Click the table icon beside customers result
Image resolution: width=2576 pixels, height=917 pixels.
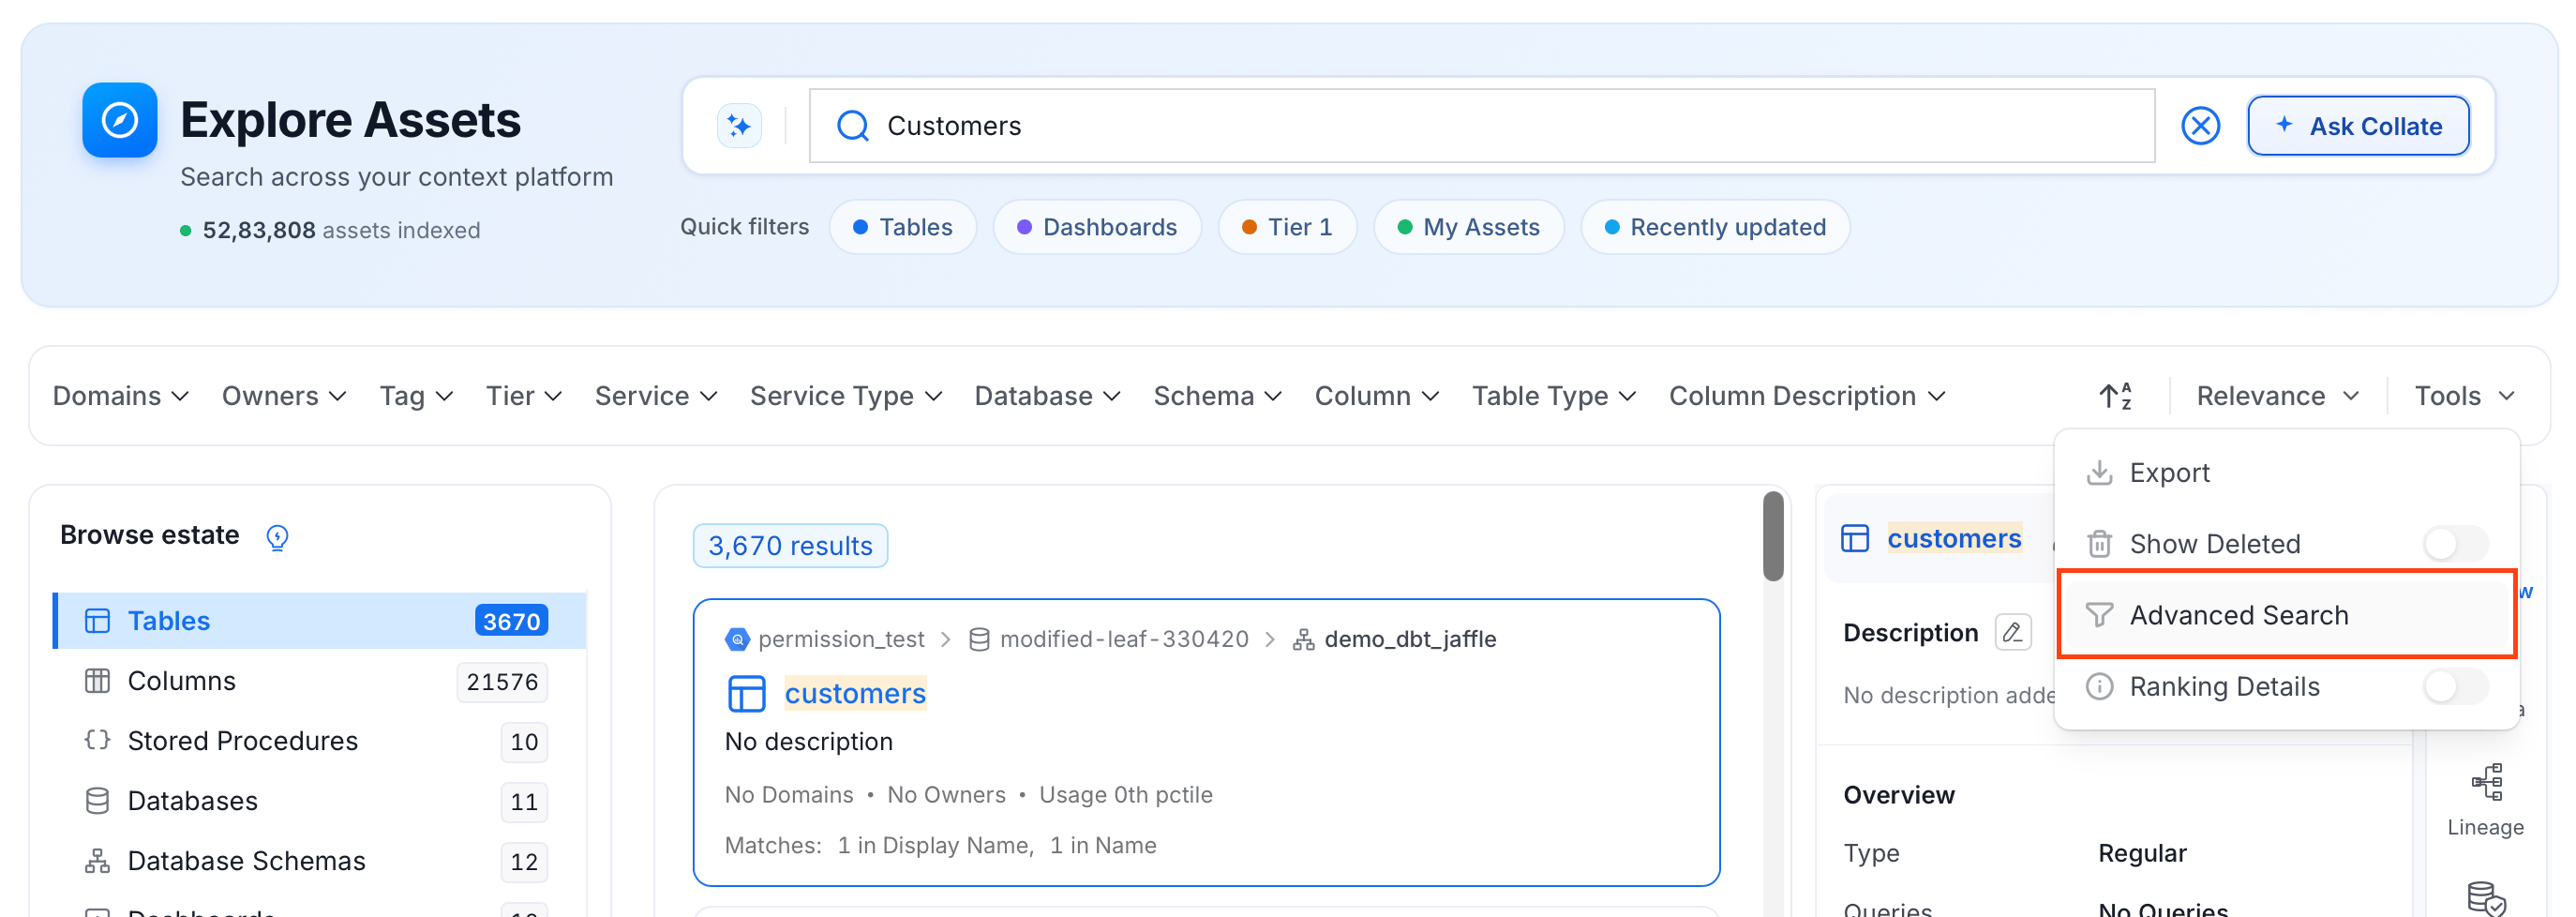(x=746, y=693)
